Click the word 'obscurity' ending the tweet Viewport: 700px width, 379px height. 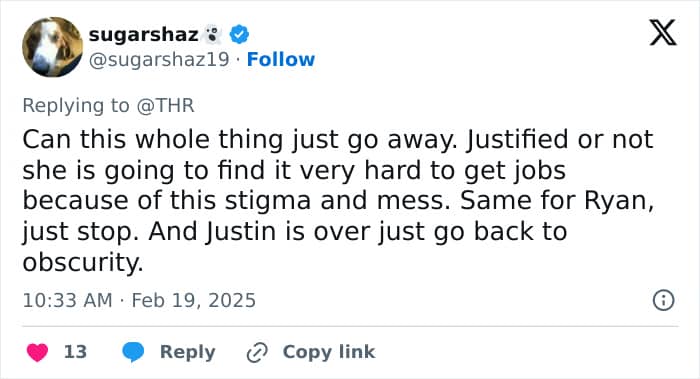pyautogui.click(x=83, y=262)
